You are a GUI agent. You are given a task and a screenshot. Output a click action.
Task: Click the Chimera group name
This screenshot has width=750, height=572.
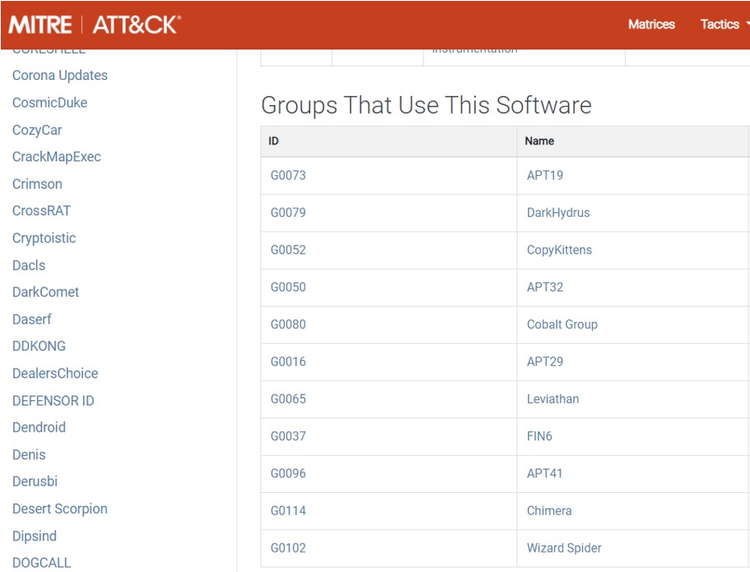click(x=549, y=511)
